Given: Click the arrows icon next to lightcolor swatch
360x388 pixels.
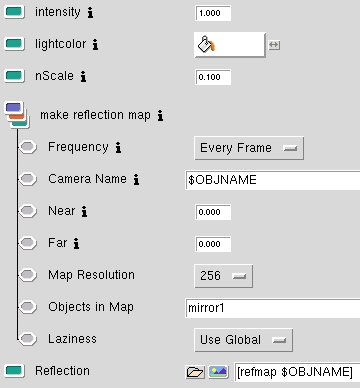Looking at the screenshot, I should (274, 45).
